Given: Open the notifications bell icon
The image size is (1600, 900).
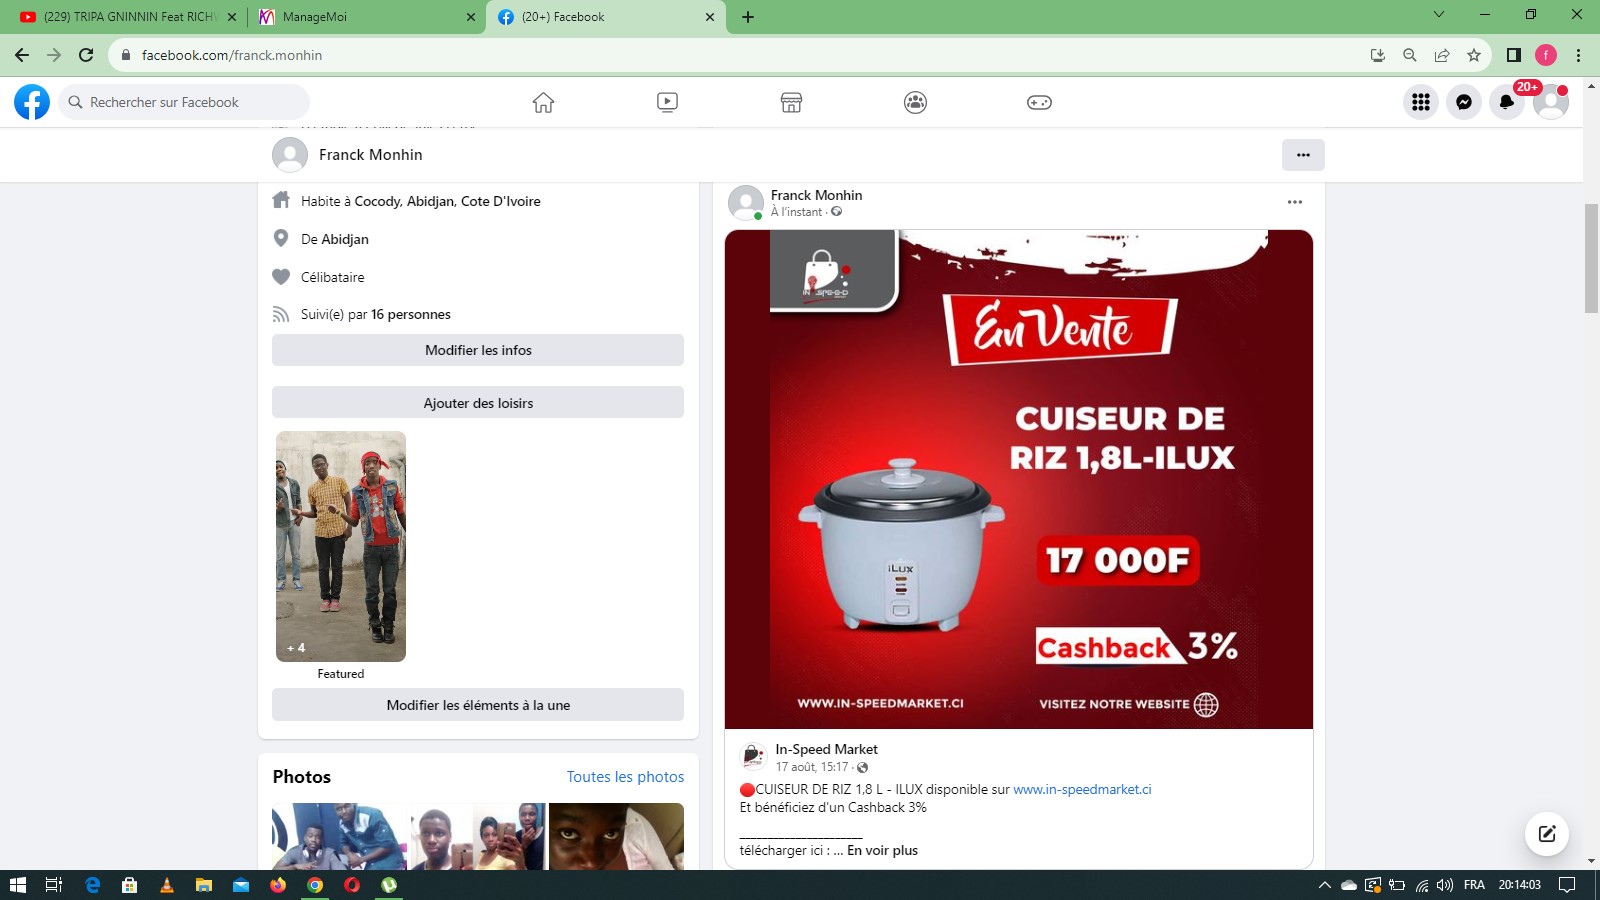Looking at the screenshot, I should (1507, 102).
